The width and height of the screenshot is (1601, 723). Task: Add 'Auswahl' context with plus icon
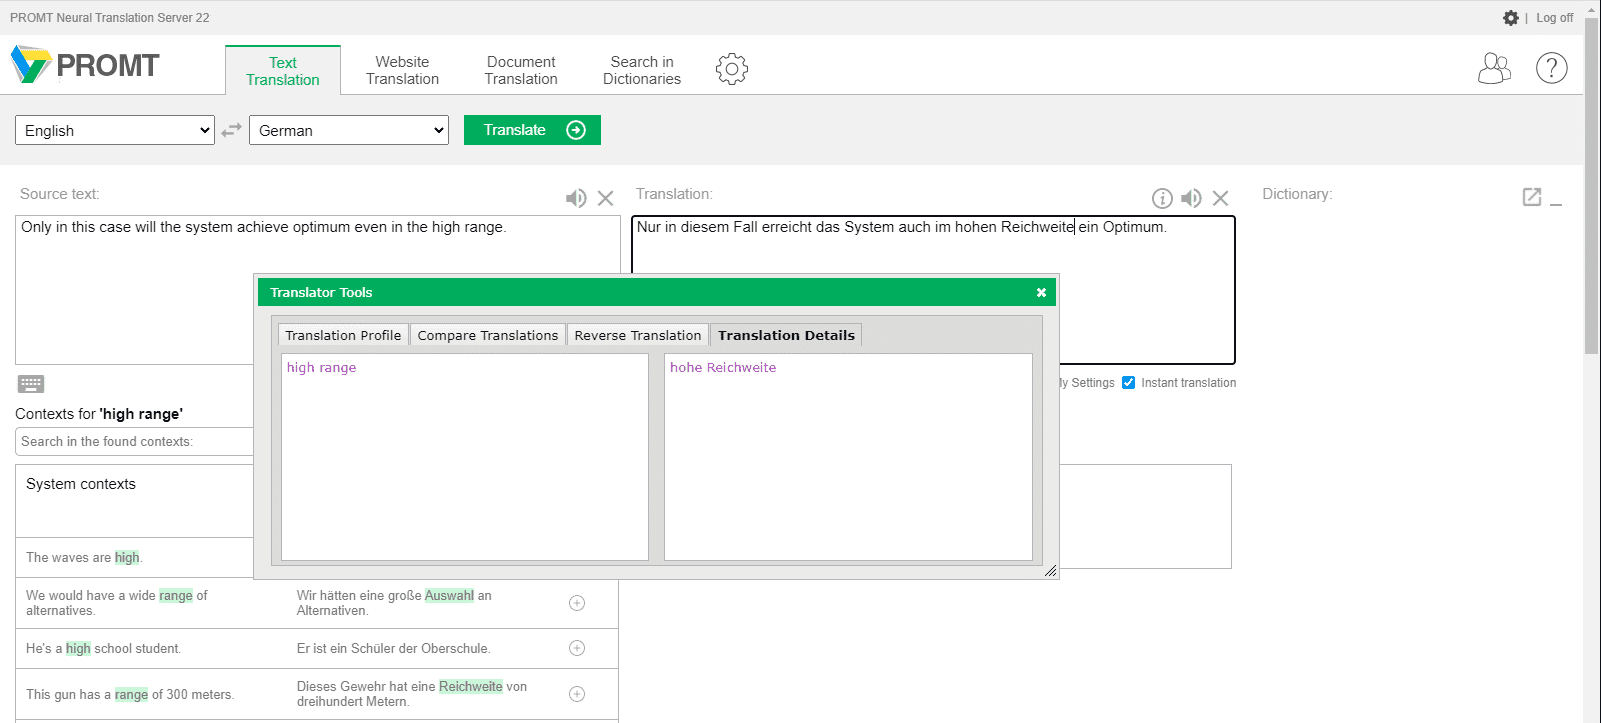(577, 603)
